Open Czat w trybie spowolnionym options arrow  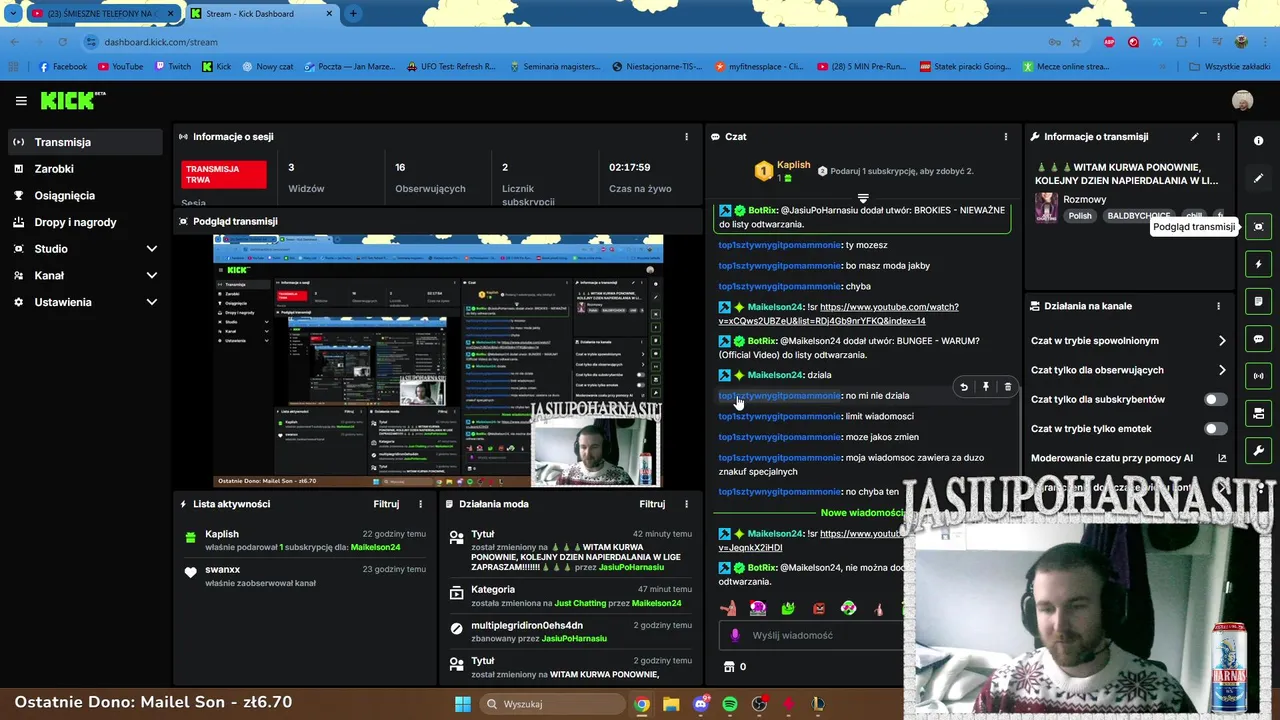coord(1222,341)
